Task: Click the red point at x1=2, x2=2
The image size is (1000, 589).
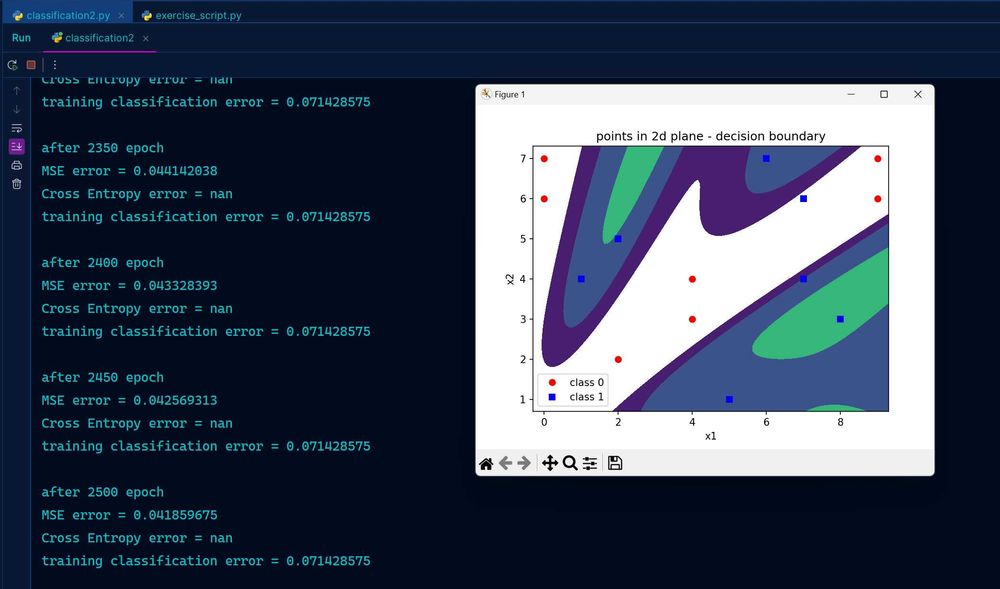Action: [x=618, y=360]
